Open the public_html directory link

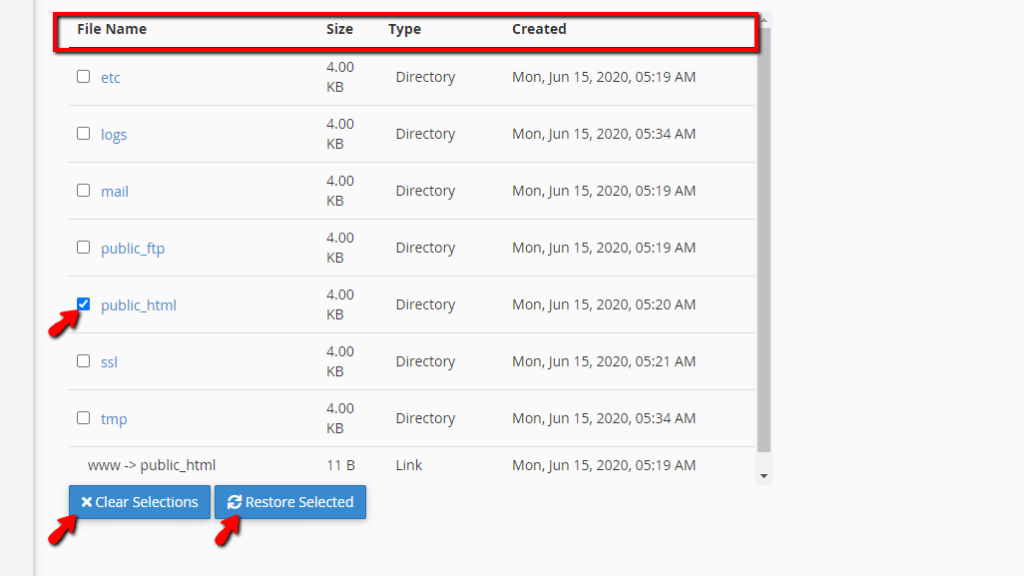pos(138,305)
